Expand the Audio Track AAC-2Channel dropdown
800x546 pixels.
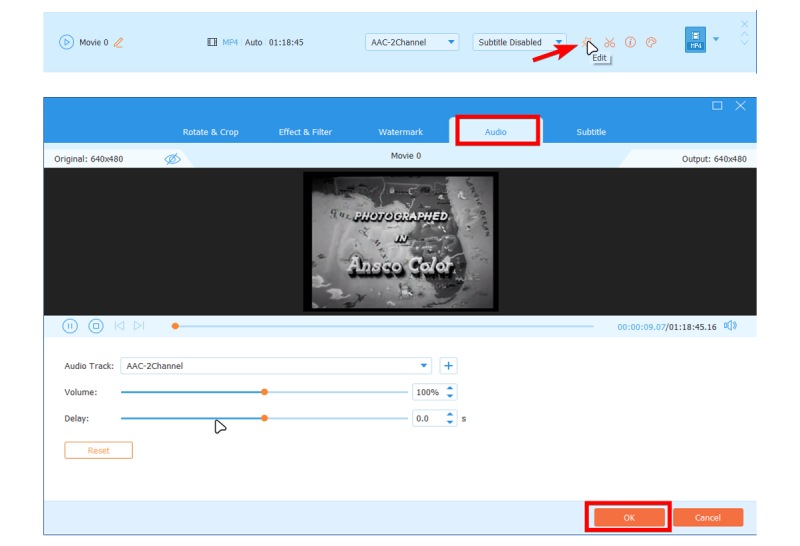click(276, 365)
